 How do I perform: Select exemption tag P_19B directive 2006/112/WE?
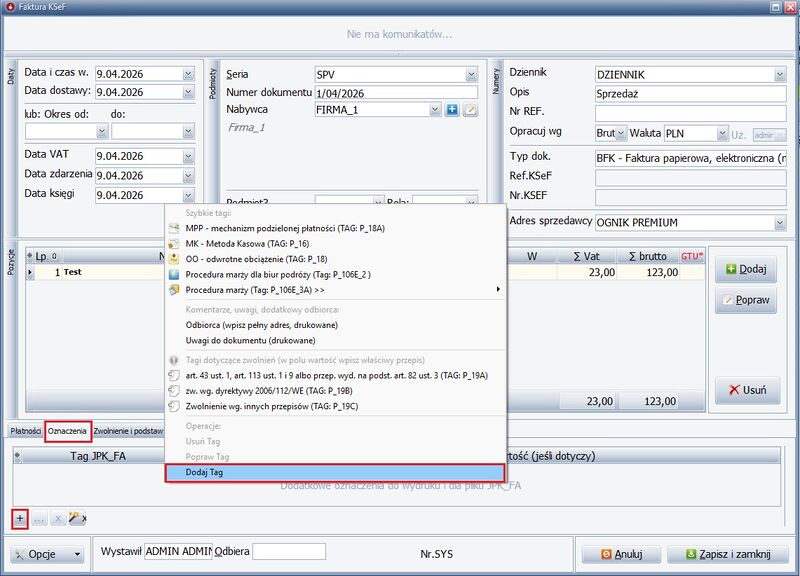click(x=270, y=391)
